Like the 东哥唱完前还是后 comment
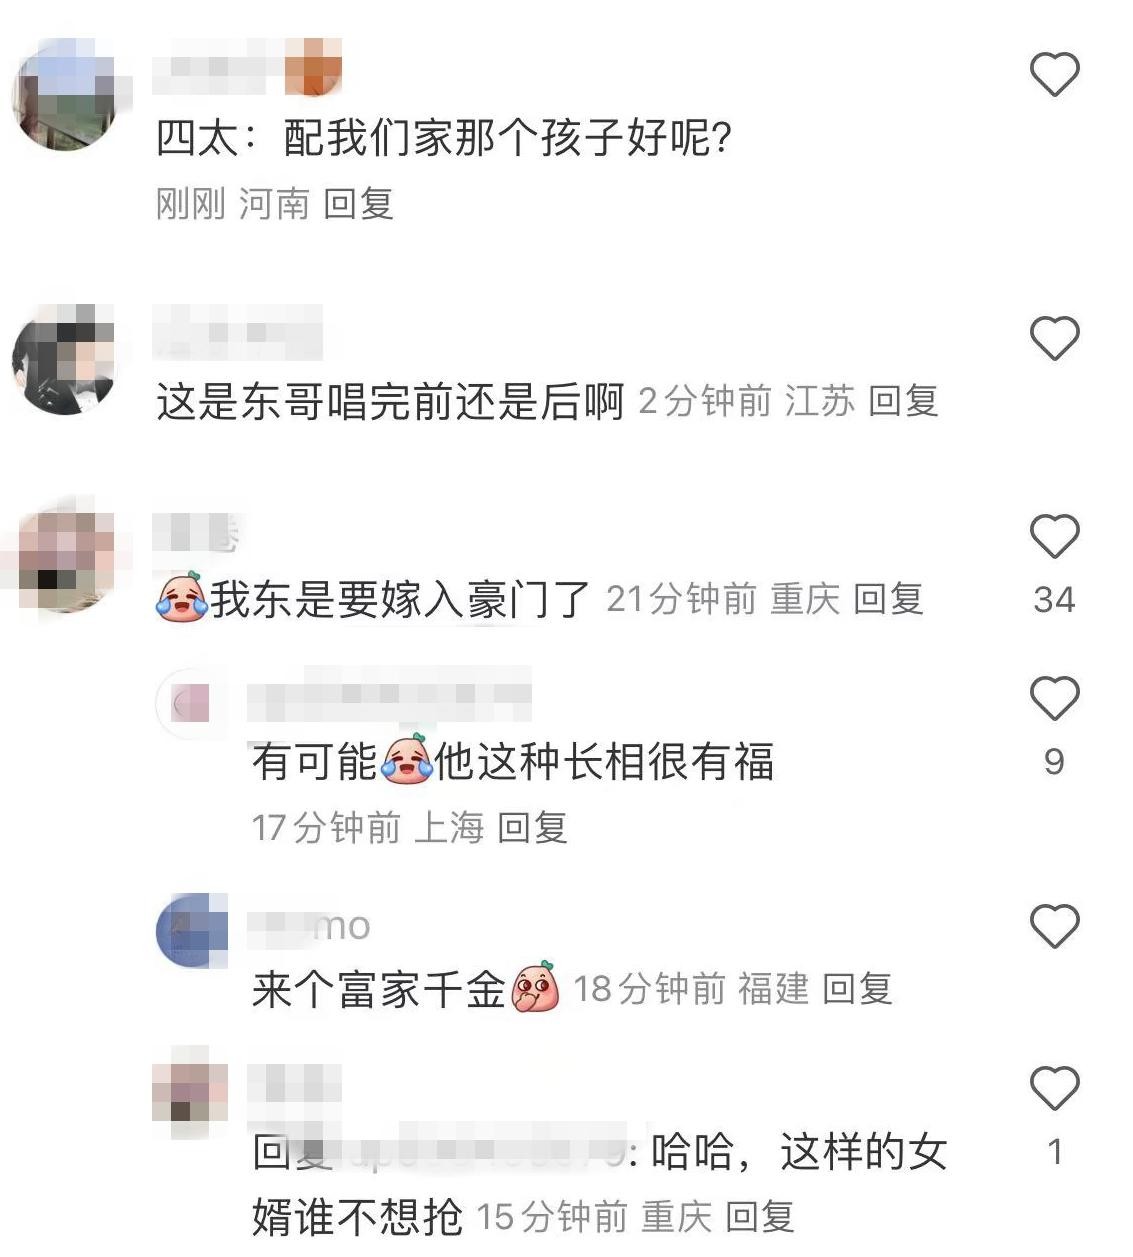 1055,338
